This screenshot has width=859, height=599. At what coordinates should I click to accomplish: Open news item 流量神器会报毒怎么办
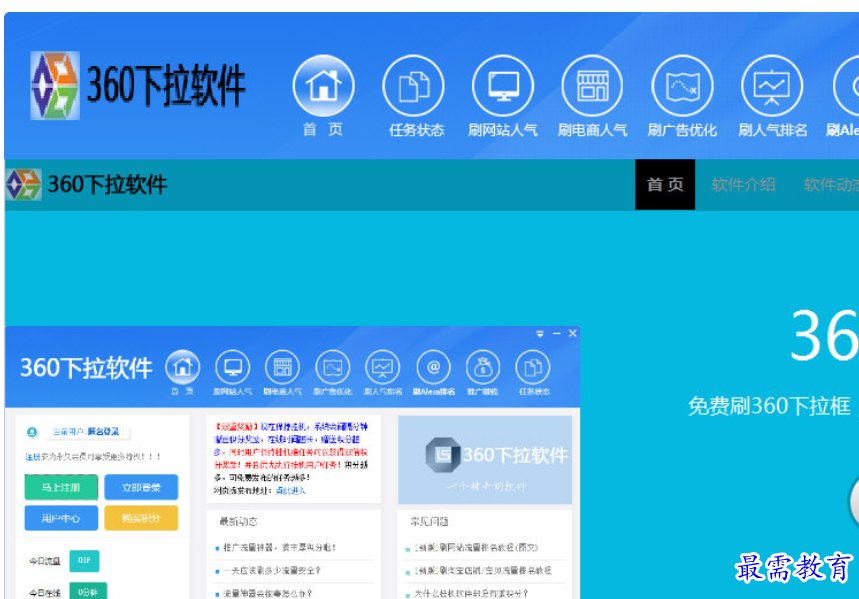268,594
